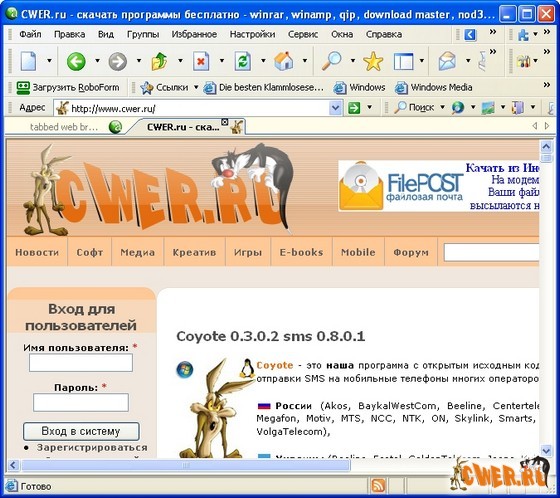Click the horizontal scrollbar thumb
Screen dimensions: 560x498
click(186, 465)
